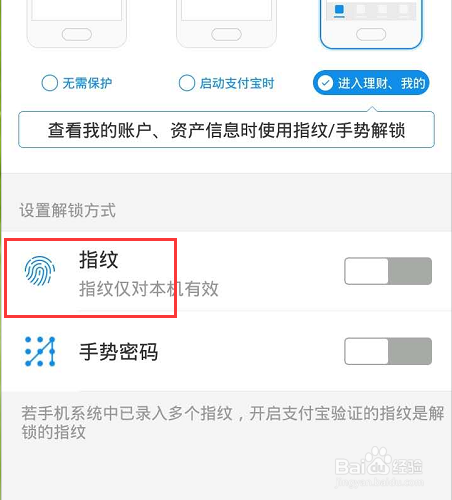Click the home button of first phone illustration
The height and width of the screenshot is (500, 452).
[77, 34]
